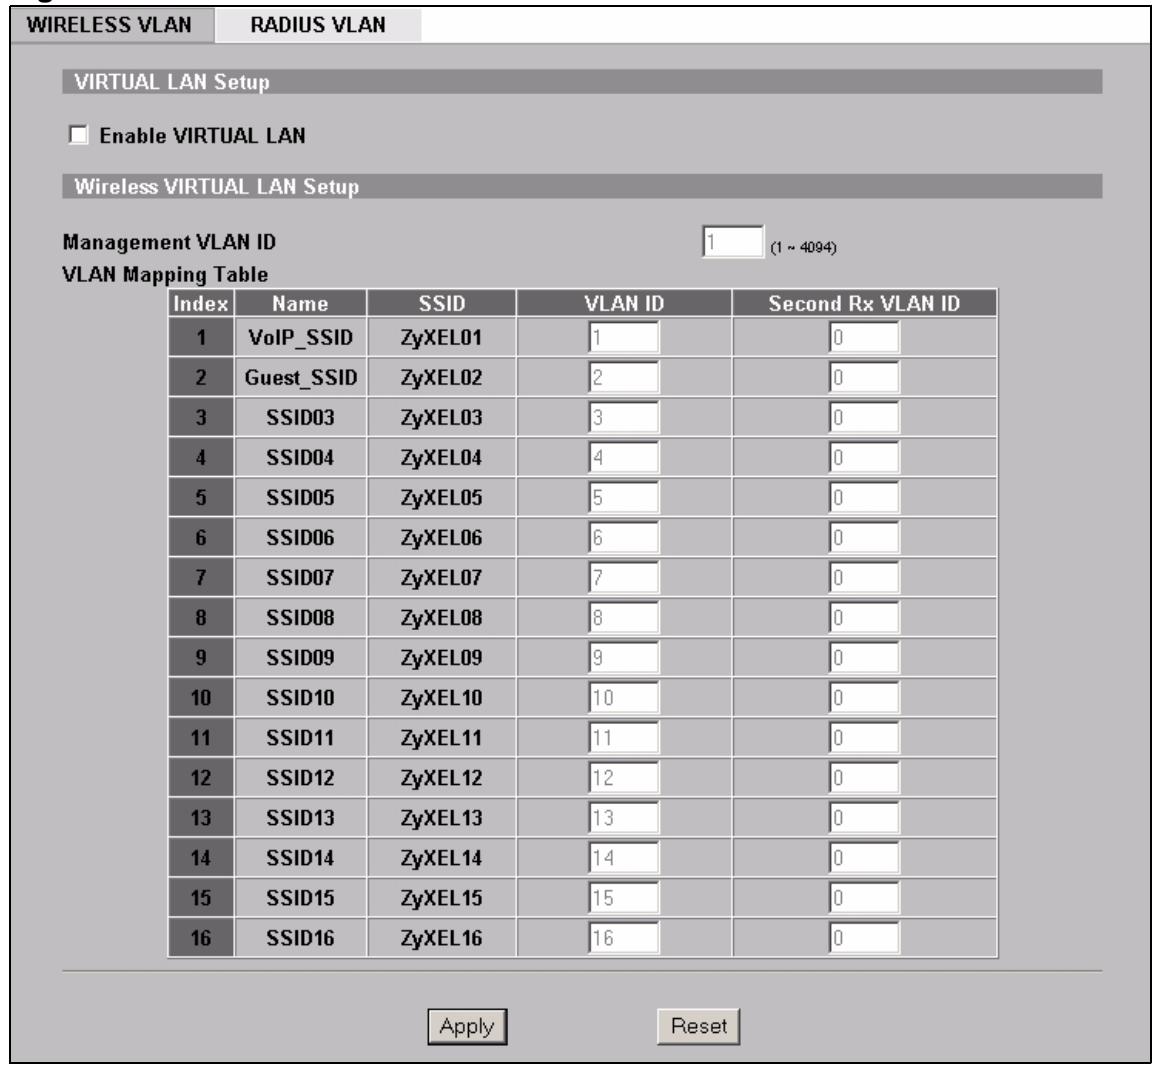Set Second Rx VLAN ID for SSID10
The width and height of the screenshot is (1154, 1067).
tap(864, 698)
